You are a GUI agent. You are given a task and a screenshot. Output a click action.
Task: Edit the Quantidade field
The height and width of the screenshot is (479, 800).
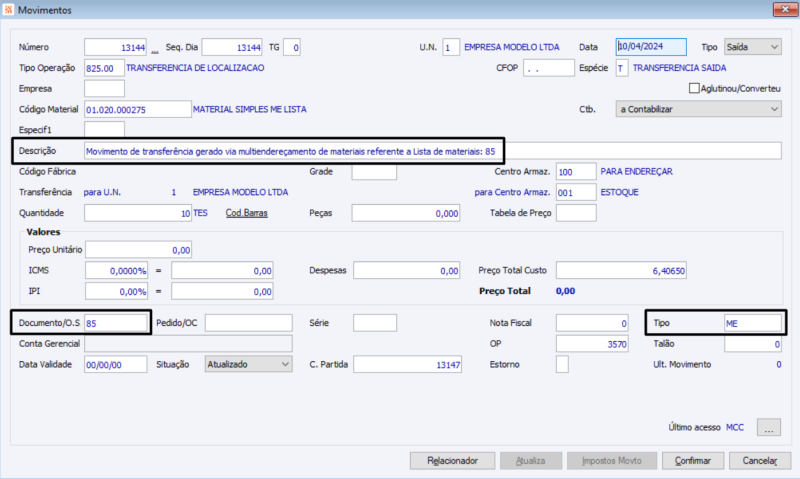tap(138, 213)
